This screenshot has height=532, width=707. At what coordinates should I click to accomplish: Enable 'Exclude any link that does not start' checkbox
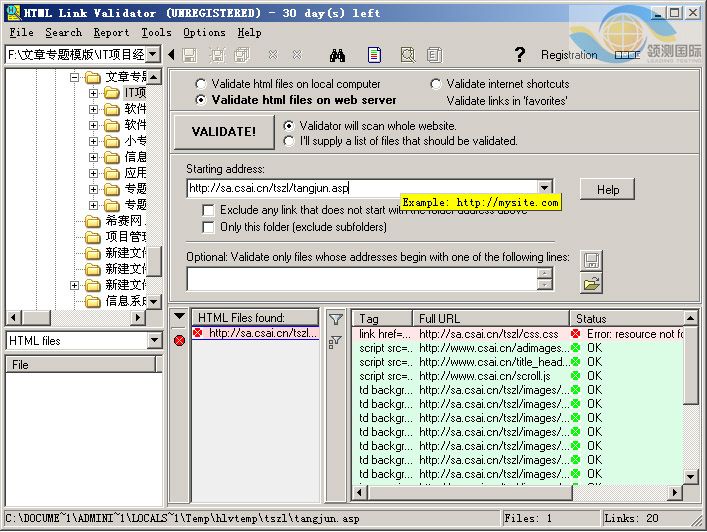208,211
